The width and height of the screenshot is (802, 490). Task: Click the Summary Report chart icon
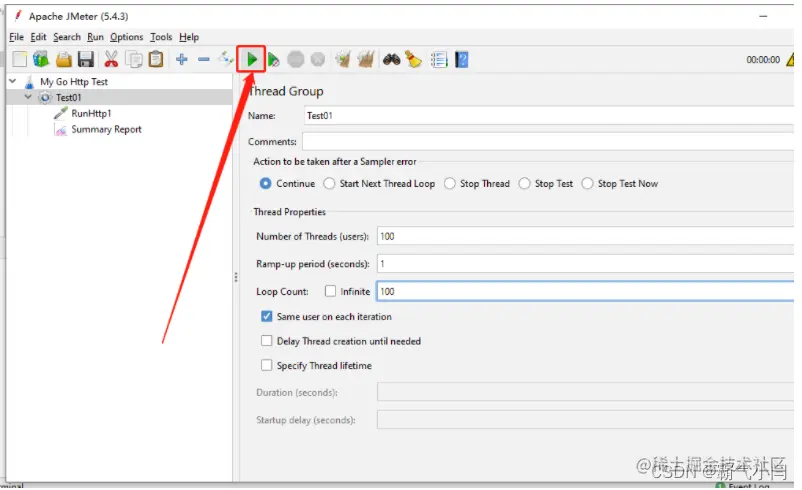point(60,130)
